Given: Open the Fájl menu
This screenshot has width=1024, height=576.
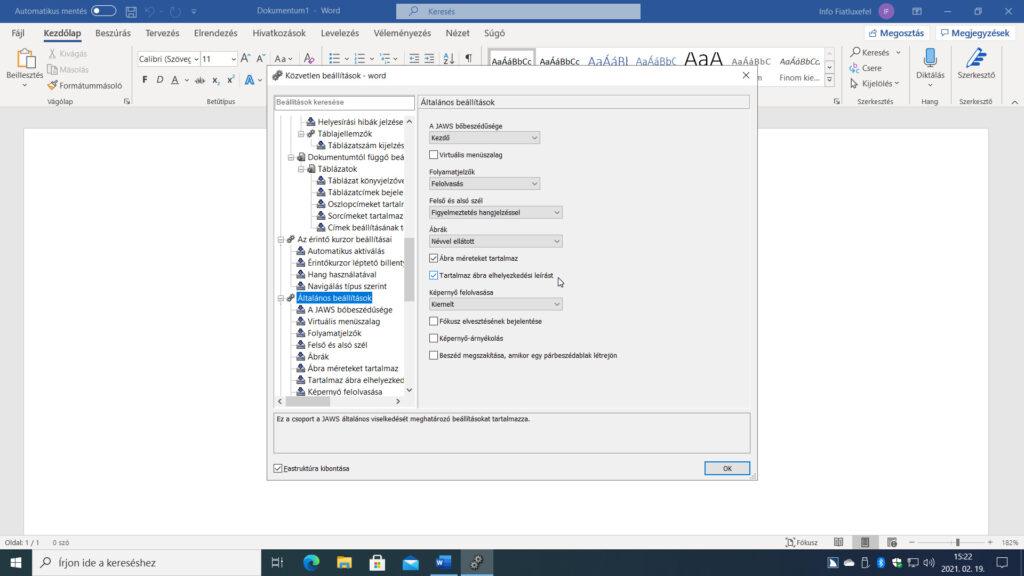Looking at the screenshot, I should click(x=18, y=33).
